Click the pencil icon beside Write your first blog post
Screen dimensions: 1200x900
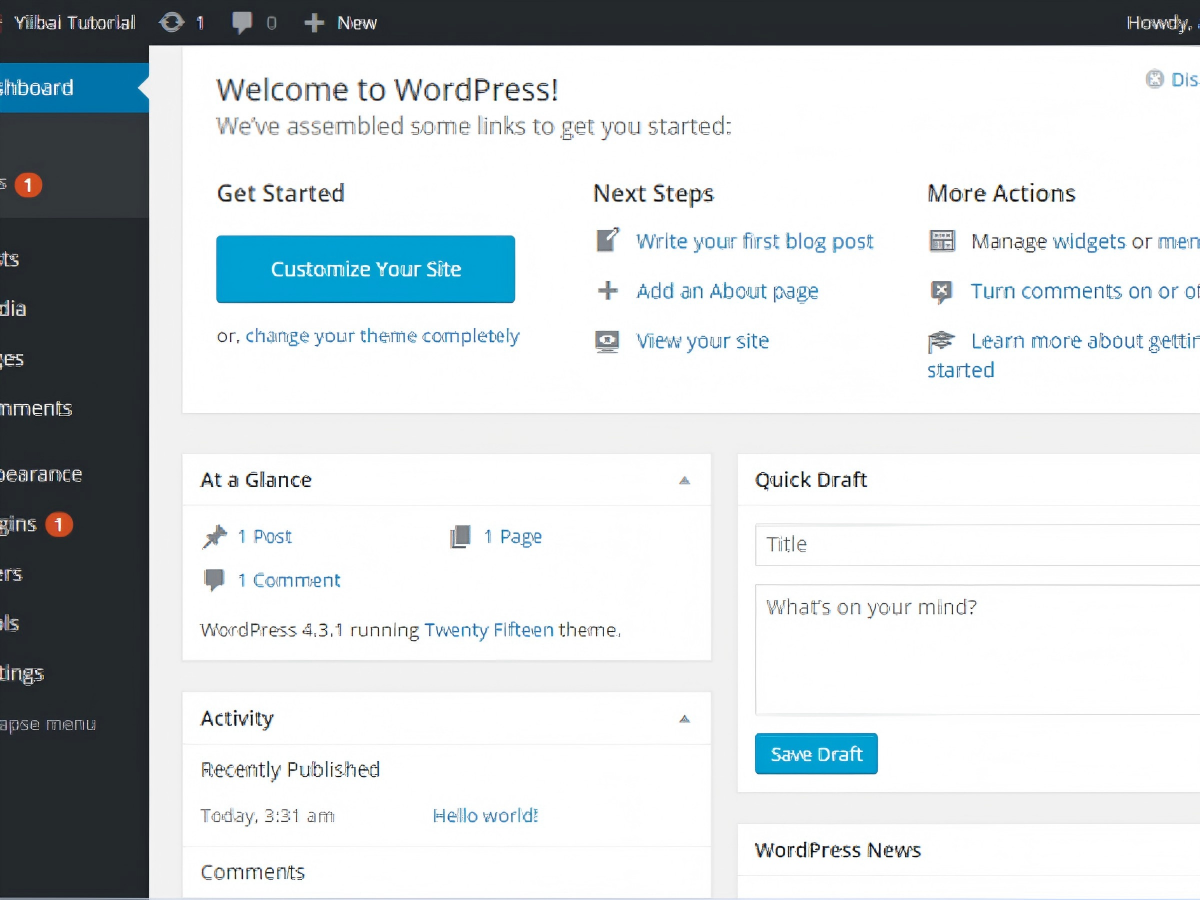(607, 241)
